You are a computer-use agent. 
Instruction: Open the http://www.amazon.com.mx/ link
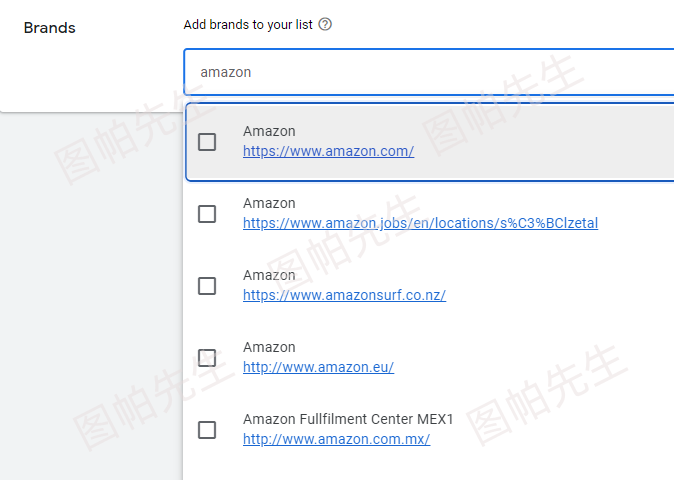(x=336, y=439)
